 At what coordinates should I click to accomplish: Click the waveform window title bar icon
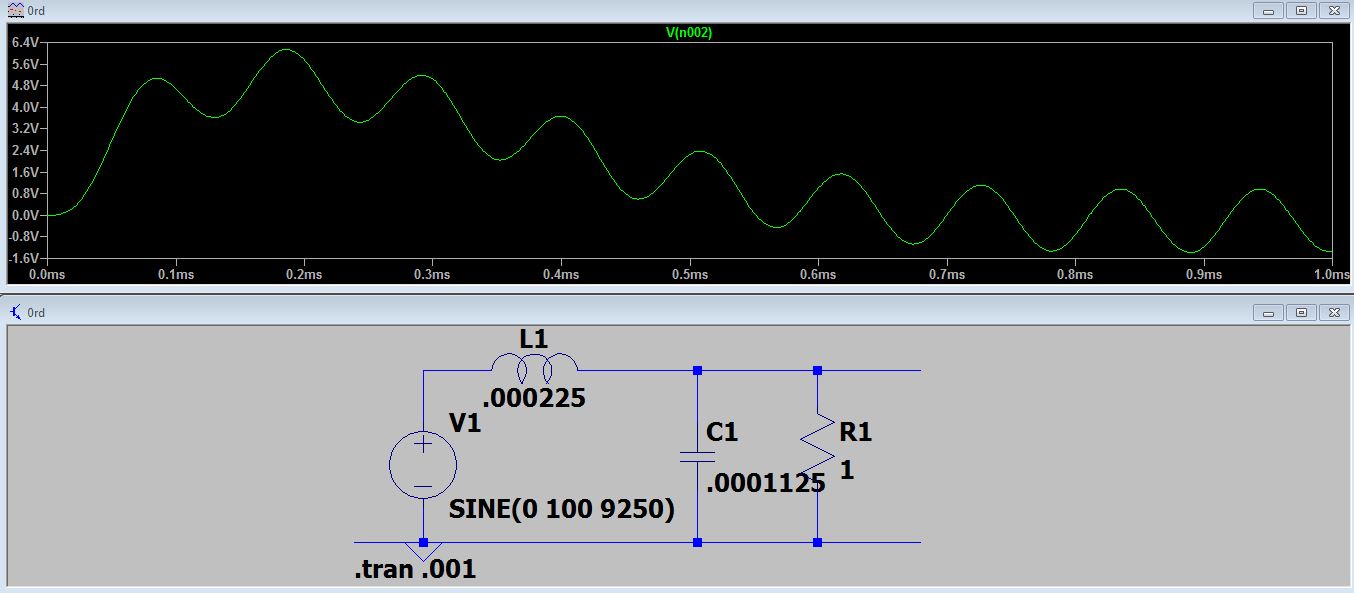pos(15,10)
